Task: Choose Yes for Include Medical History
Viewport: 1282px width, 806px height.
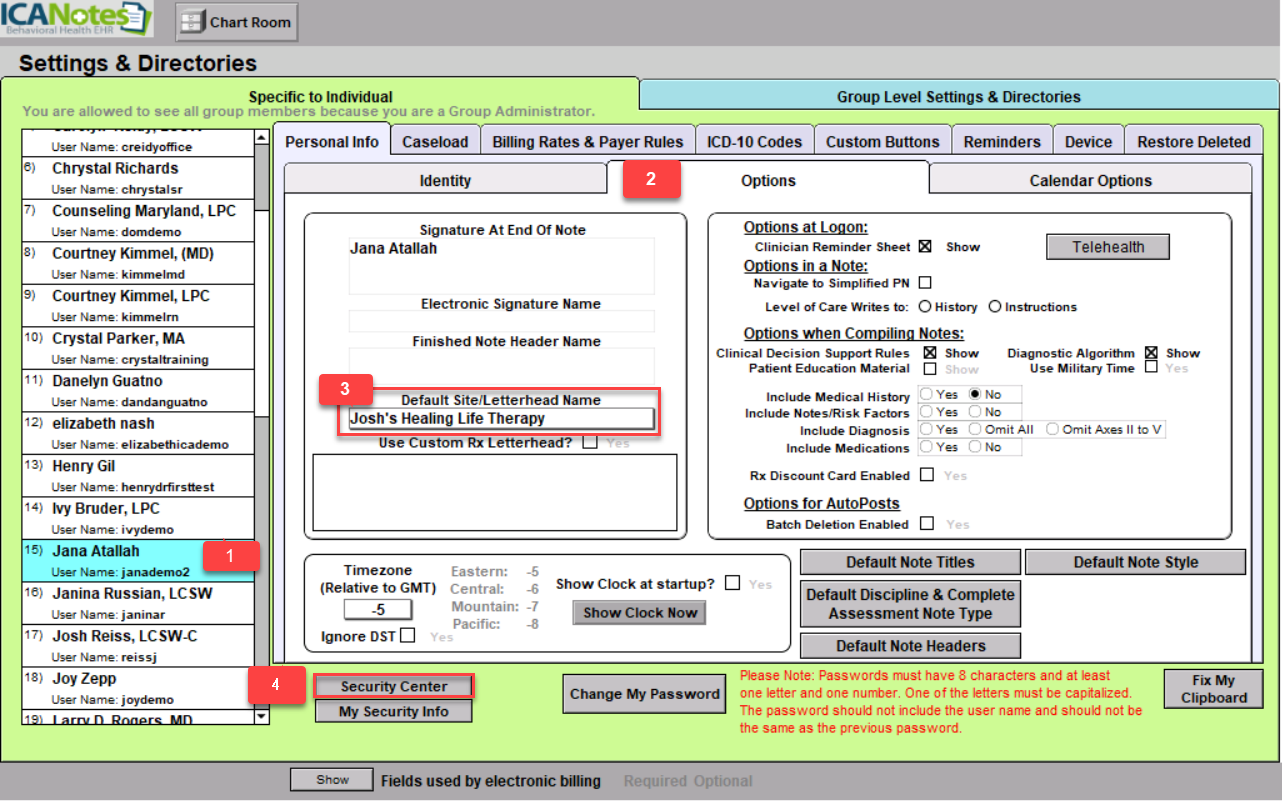Action: [x=926, y=395]
